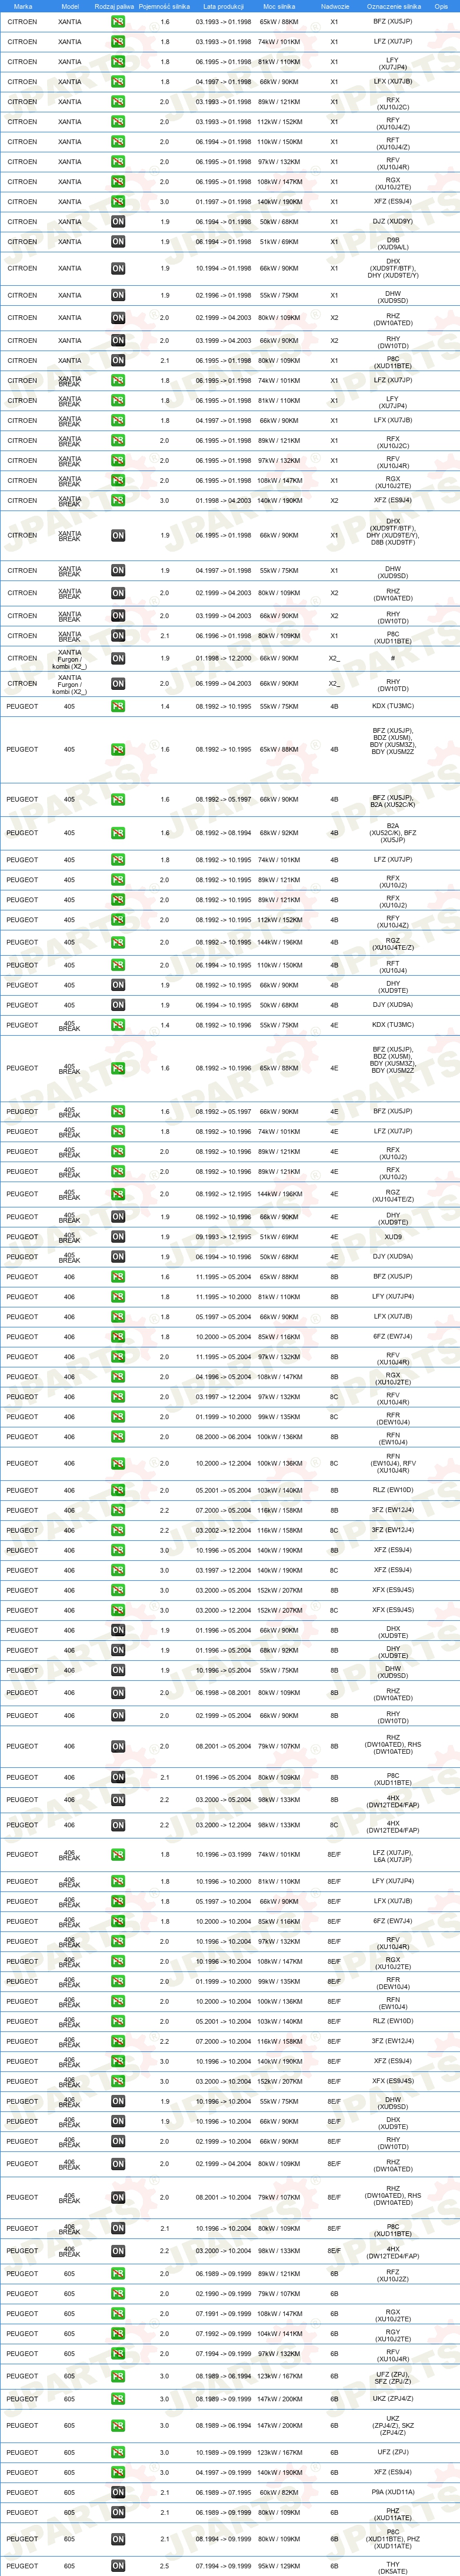This screenshot has height=2576, width=460.
Task: Select the 112kW / 152KM cell in Xantia row
Action: pyautogui.click(x=279, y=122)
